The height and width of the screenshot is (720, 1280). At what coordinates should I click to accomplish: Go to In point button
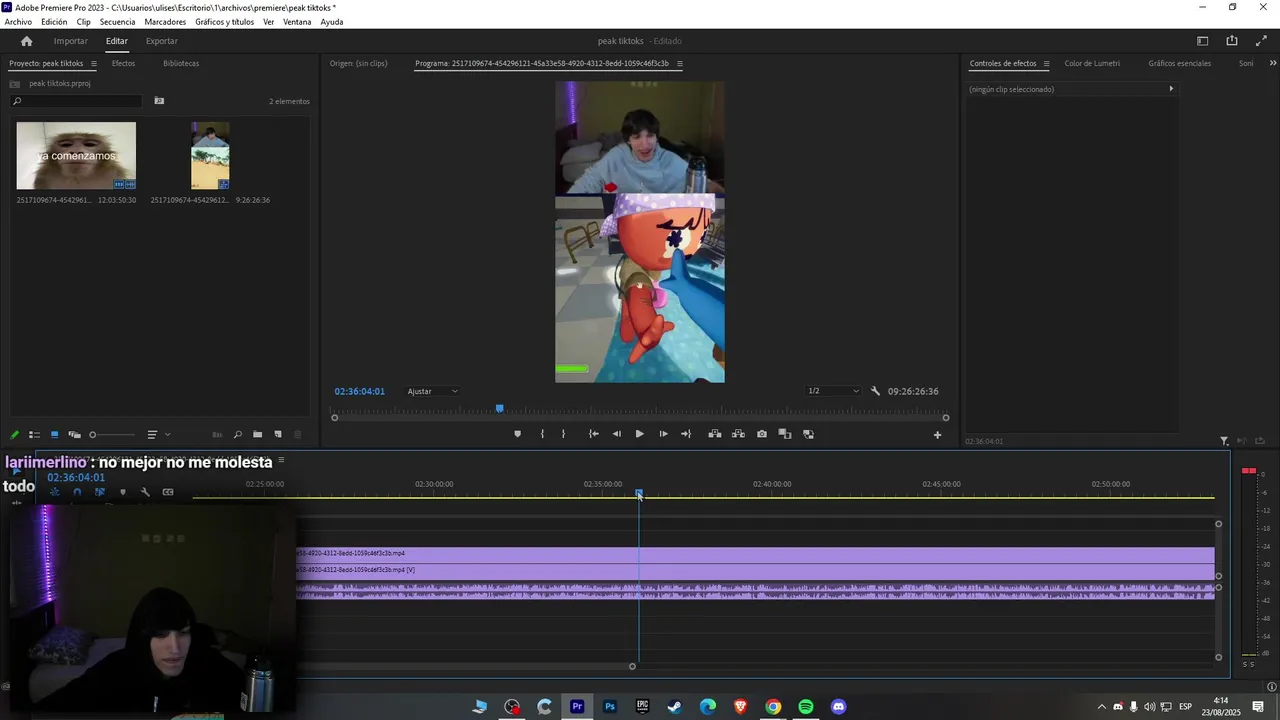click(x=594, y=434)
